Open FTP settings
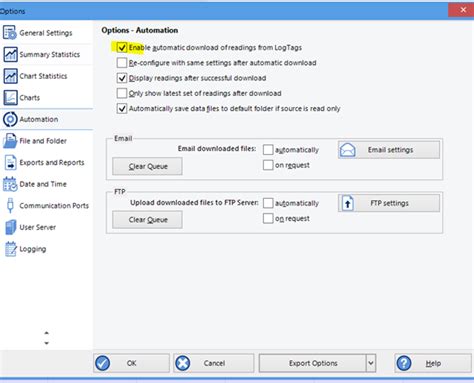Screen dimensions: 474x383 389,203
